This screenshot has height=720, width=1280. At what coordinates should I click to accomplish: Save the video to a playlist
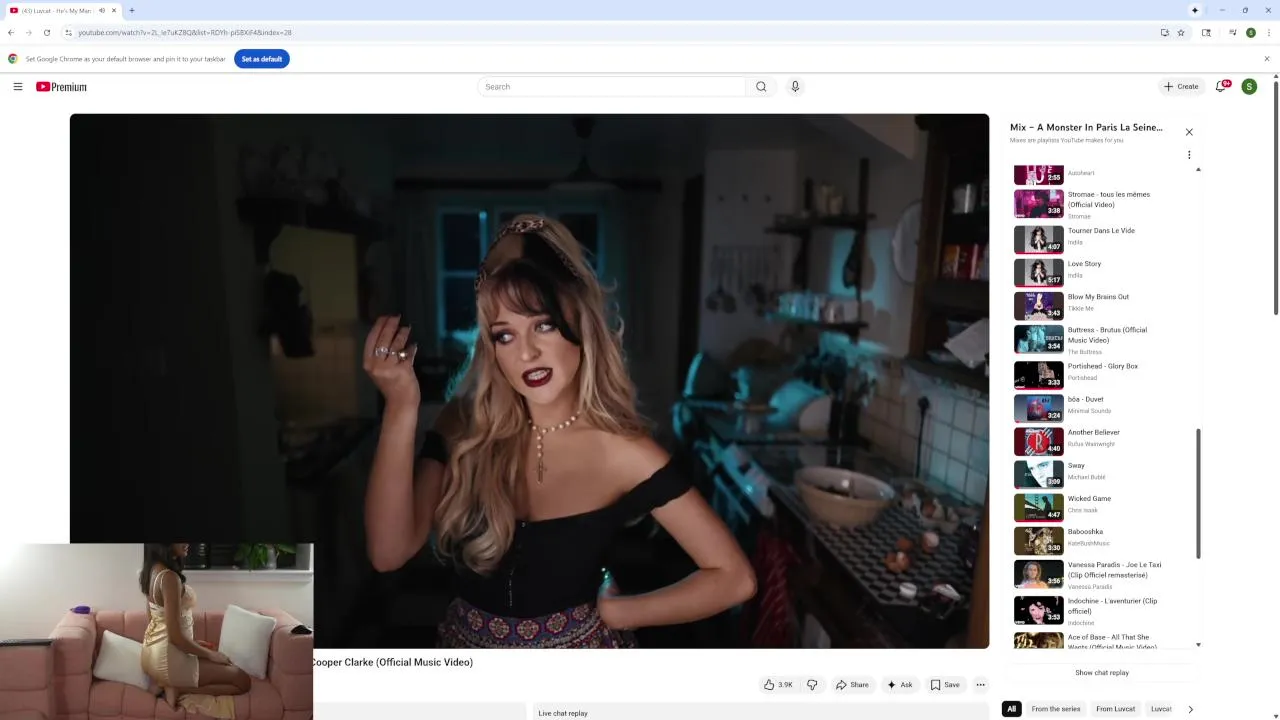(x=945, y=685)
